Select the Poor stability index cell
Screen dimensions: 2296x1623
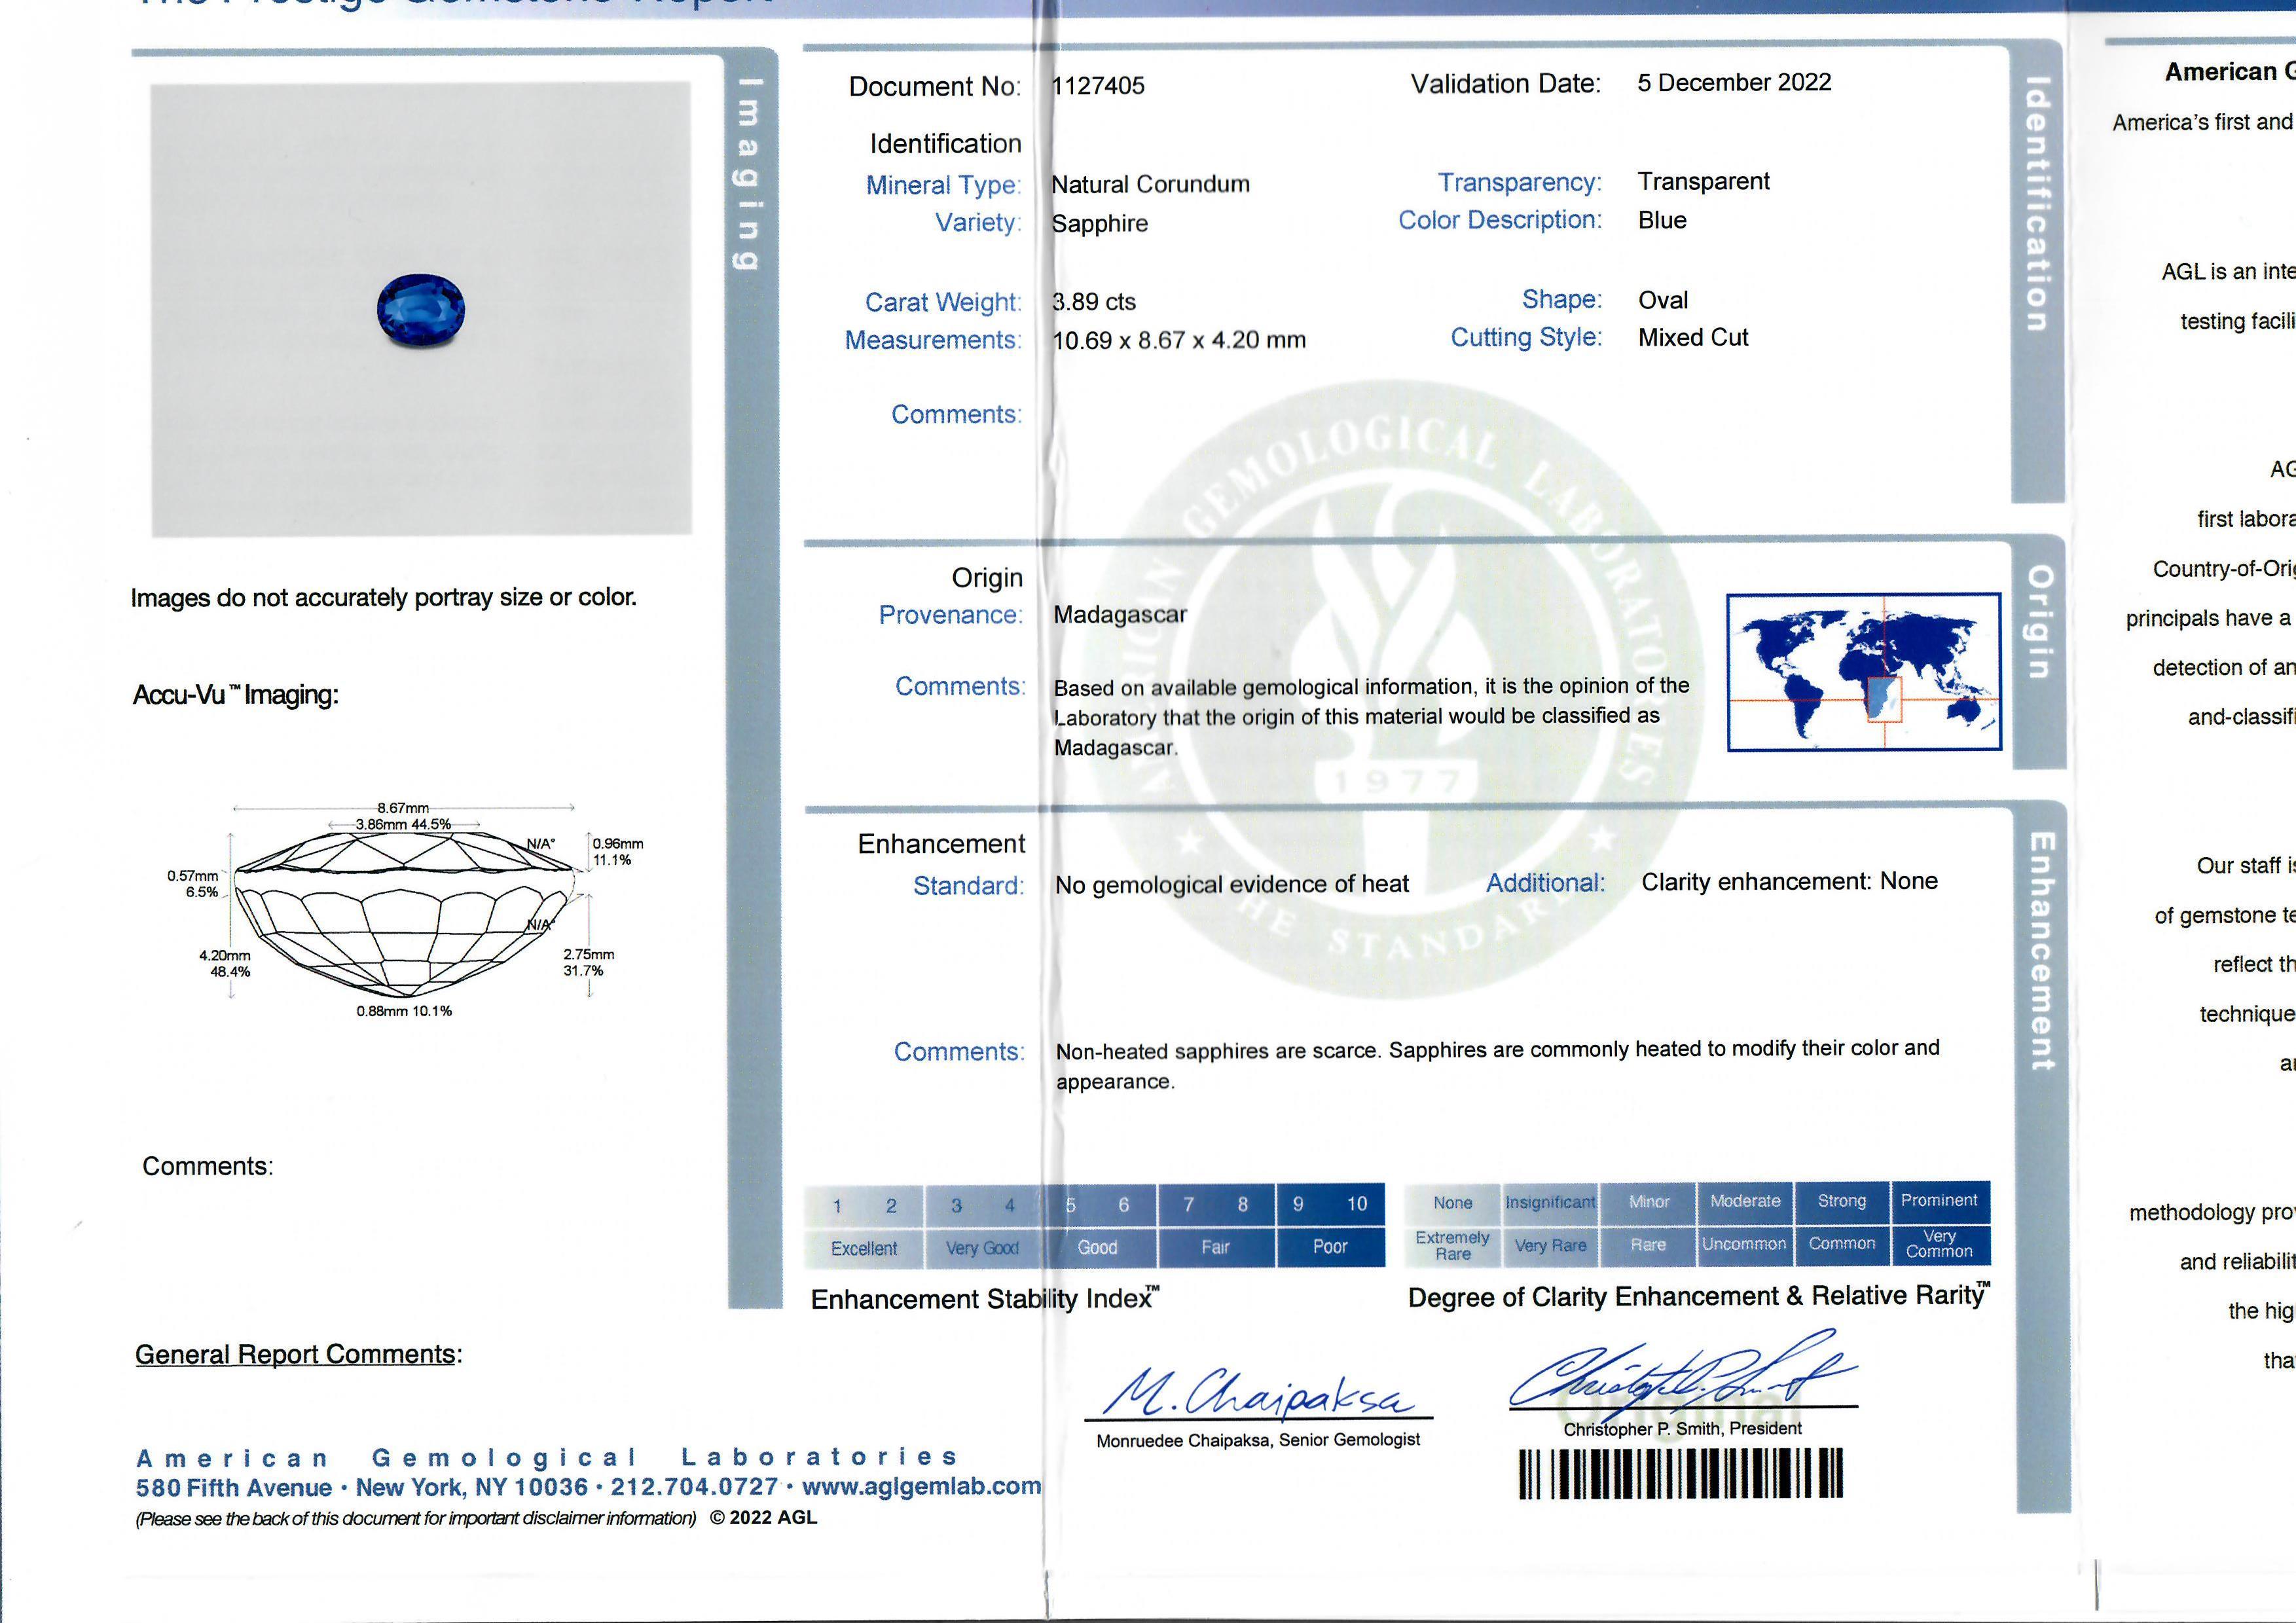[1330, 1247]
